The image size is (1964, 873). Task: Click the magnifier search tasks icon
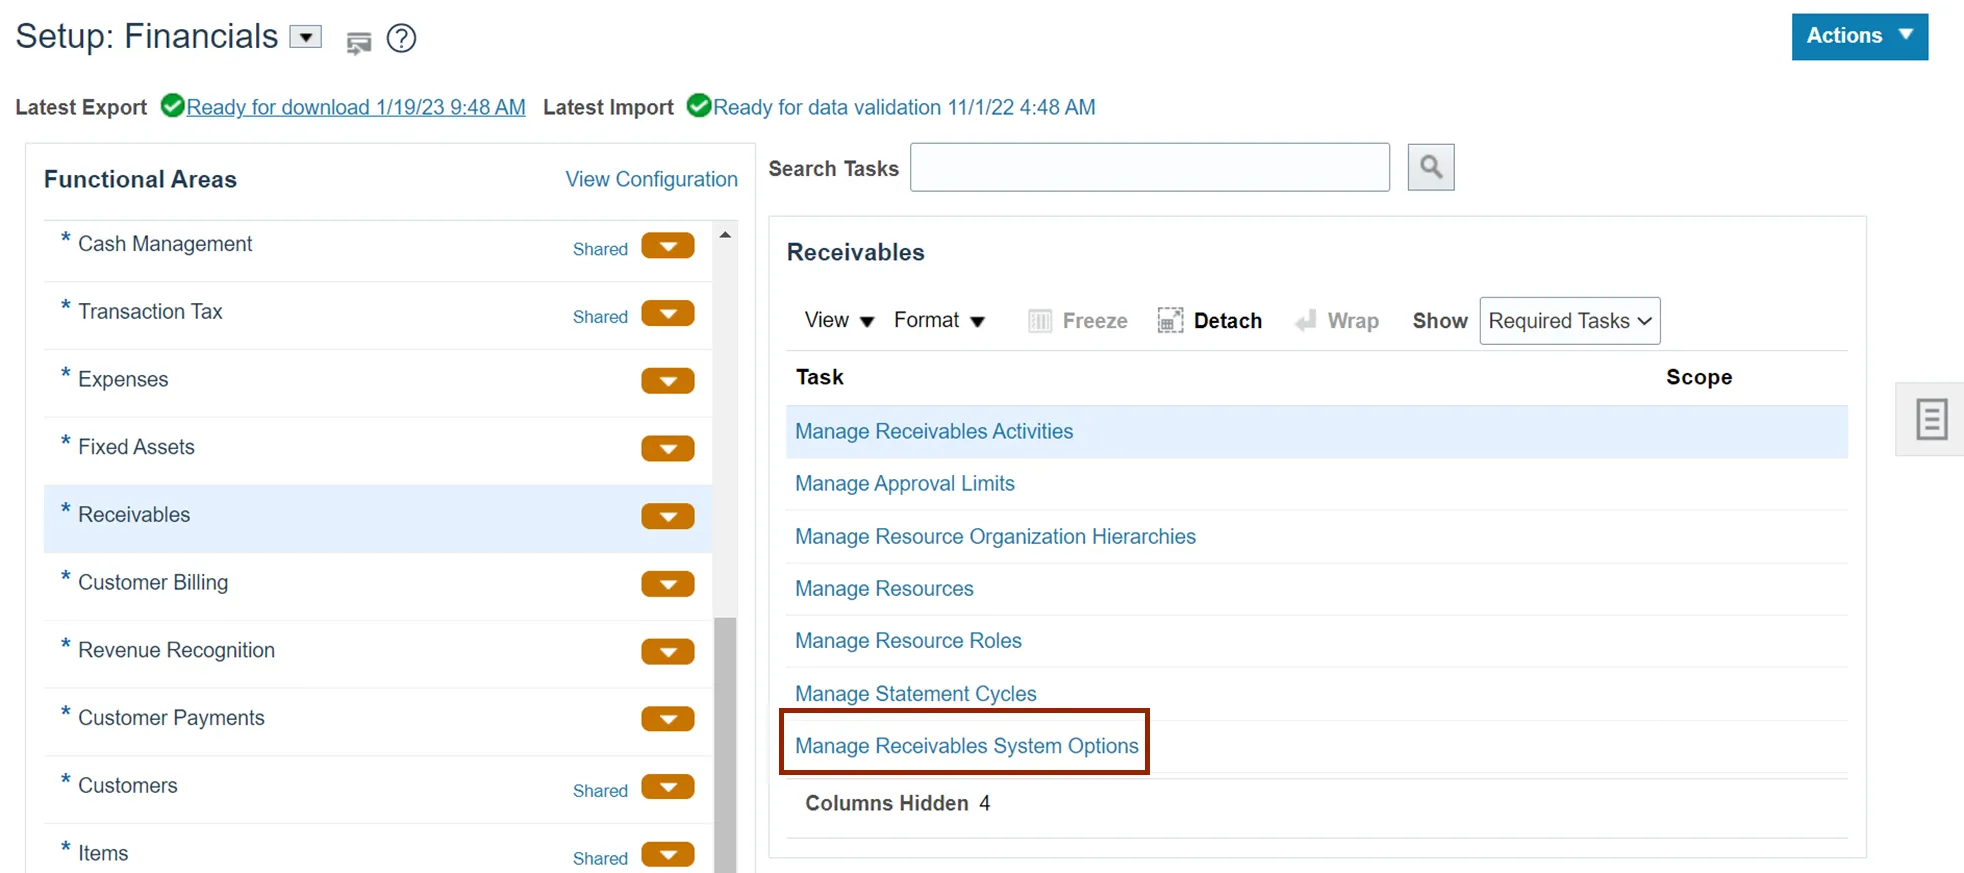(1430, 167)
